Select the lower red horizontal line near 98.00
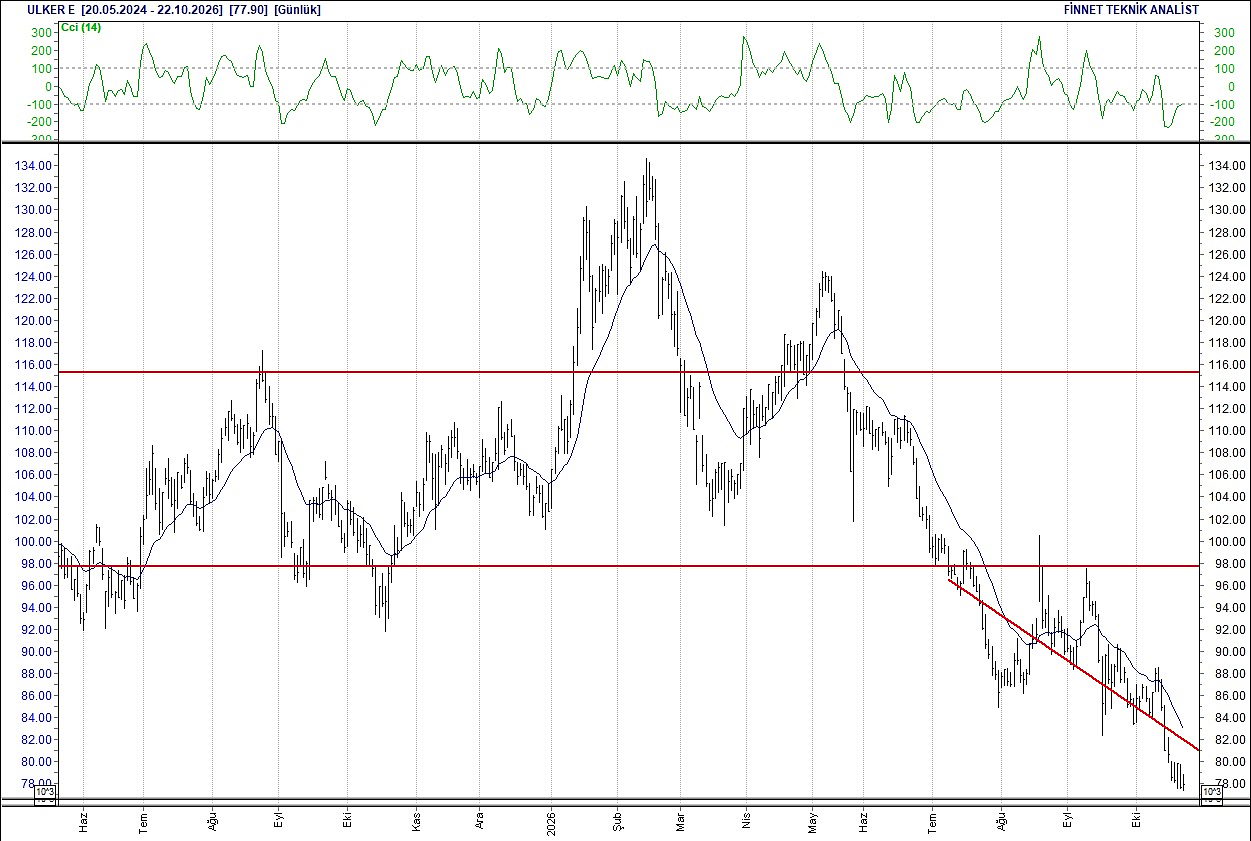This screenshot has height=841, width=1251. 628,566
